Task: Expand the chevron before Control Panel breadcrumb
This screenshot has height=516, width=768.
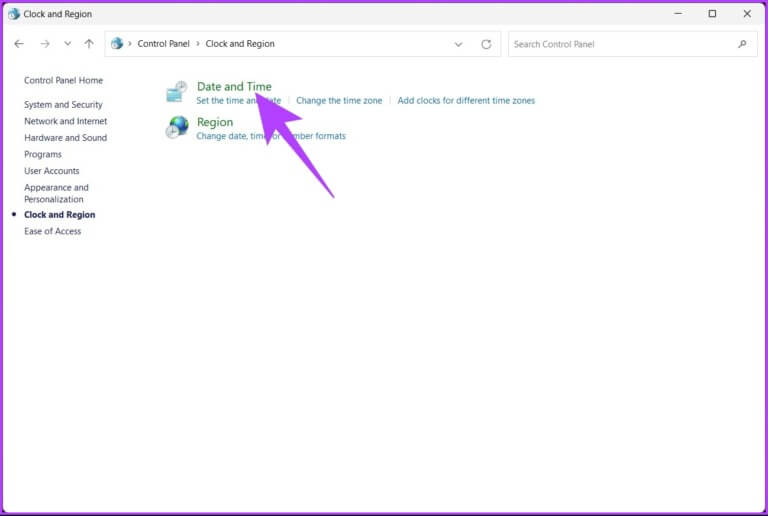Action: (130, 44)
